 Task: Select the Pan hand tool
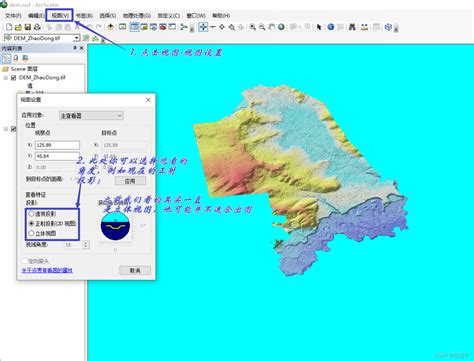(x=272, y=27)
